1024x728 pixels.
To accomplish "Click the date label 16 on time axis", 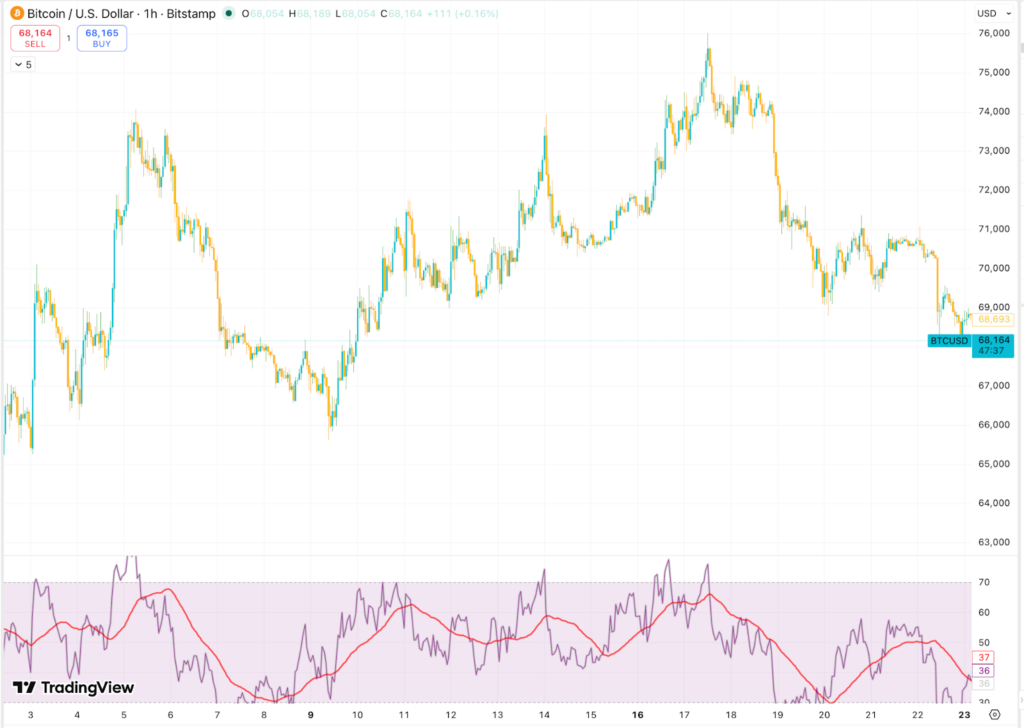I will point(637,716).
